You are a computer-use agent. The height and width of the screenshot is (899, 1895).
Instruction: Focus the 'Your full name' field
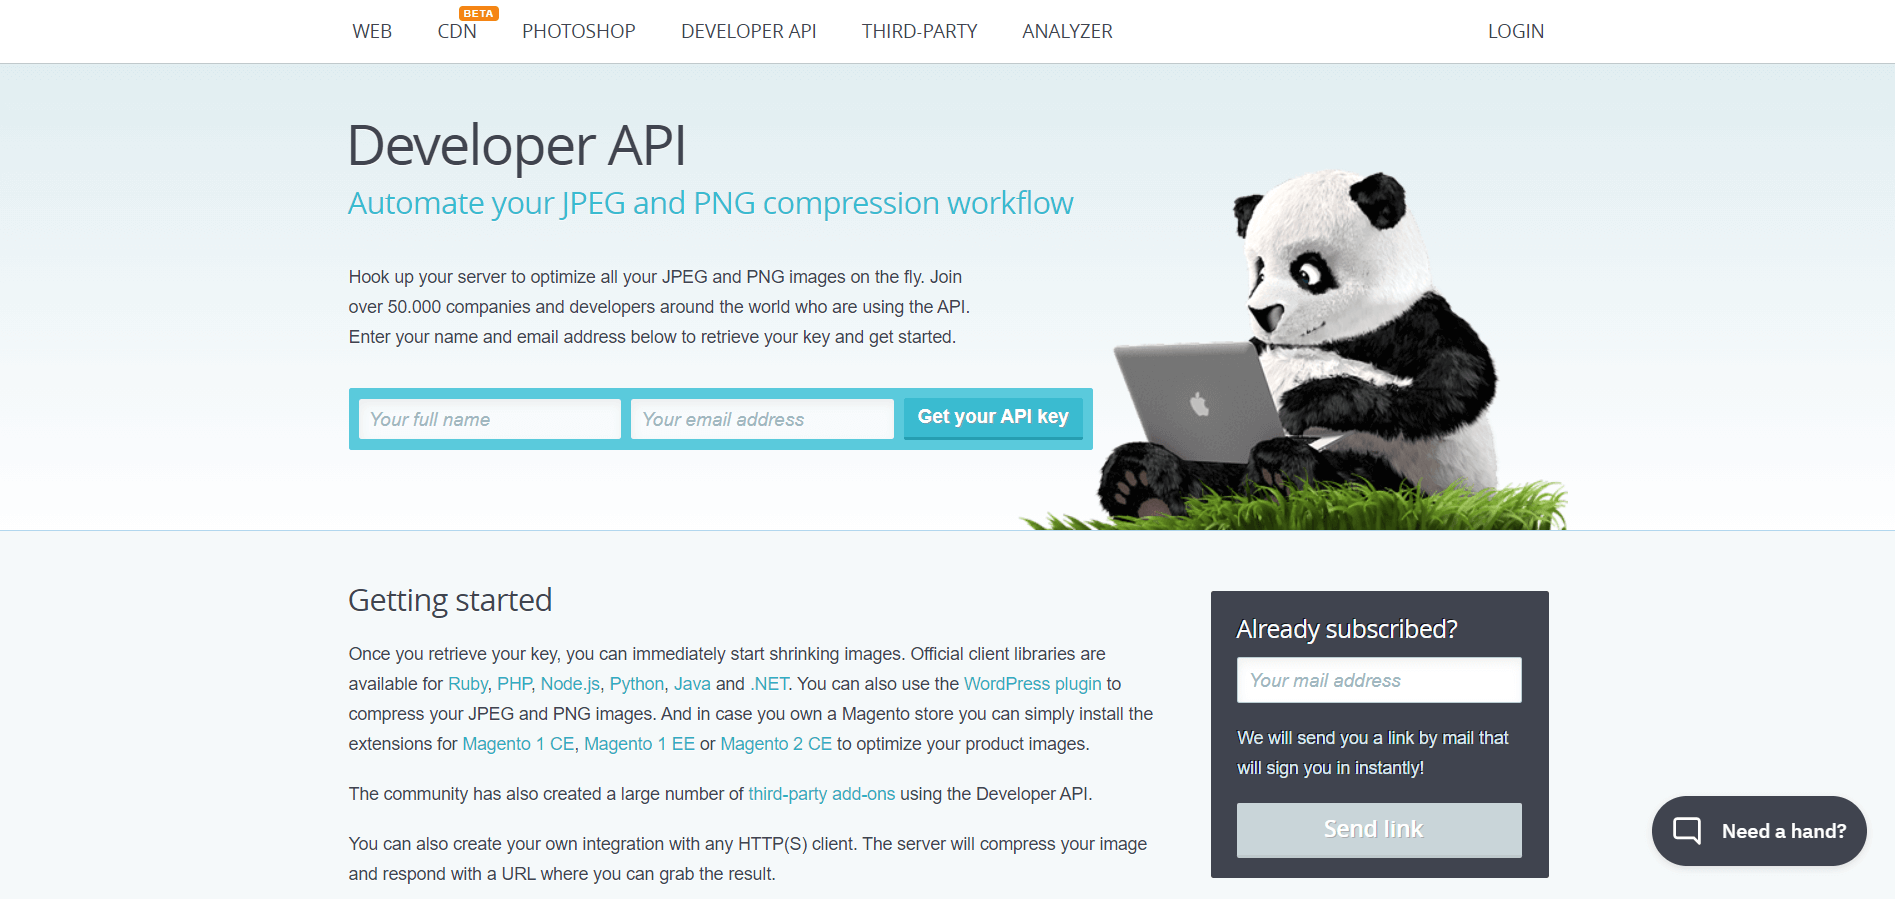point(490,419)
